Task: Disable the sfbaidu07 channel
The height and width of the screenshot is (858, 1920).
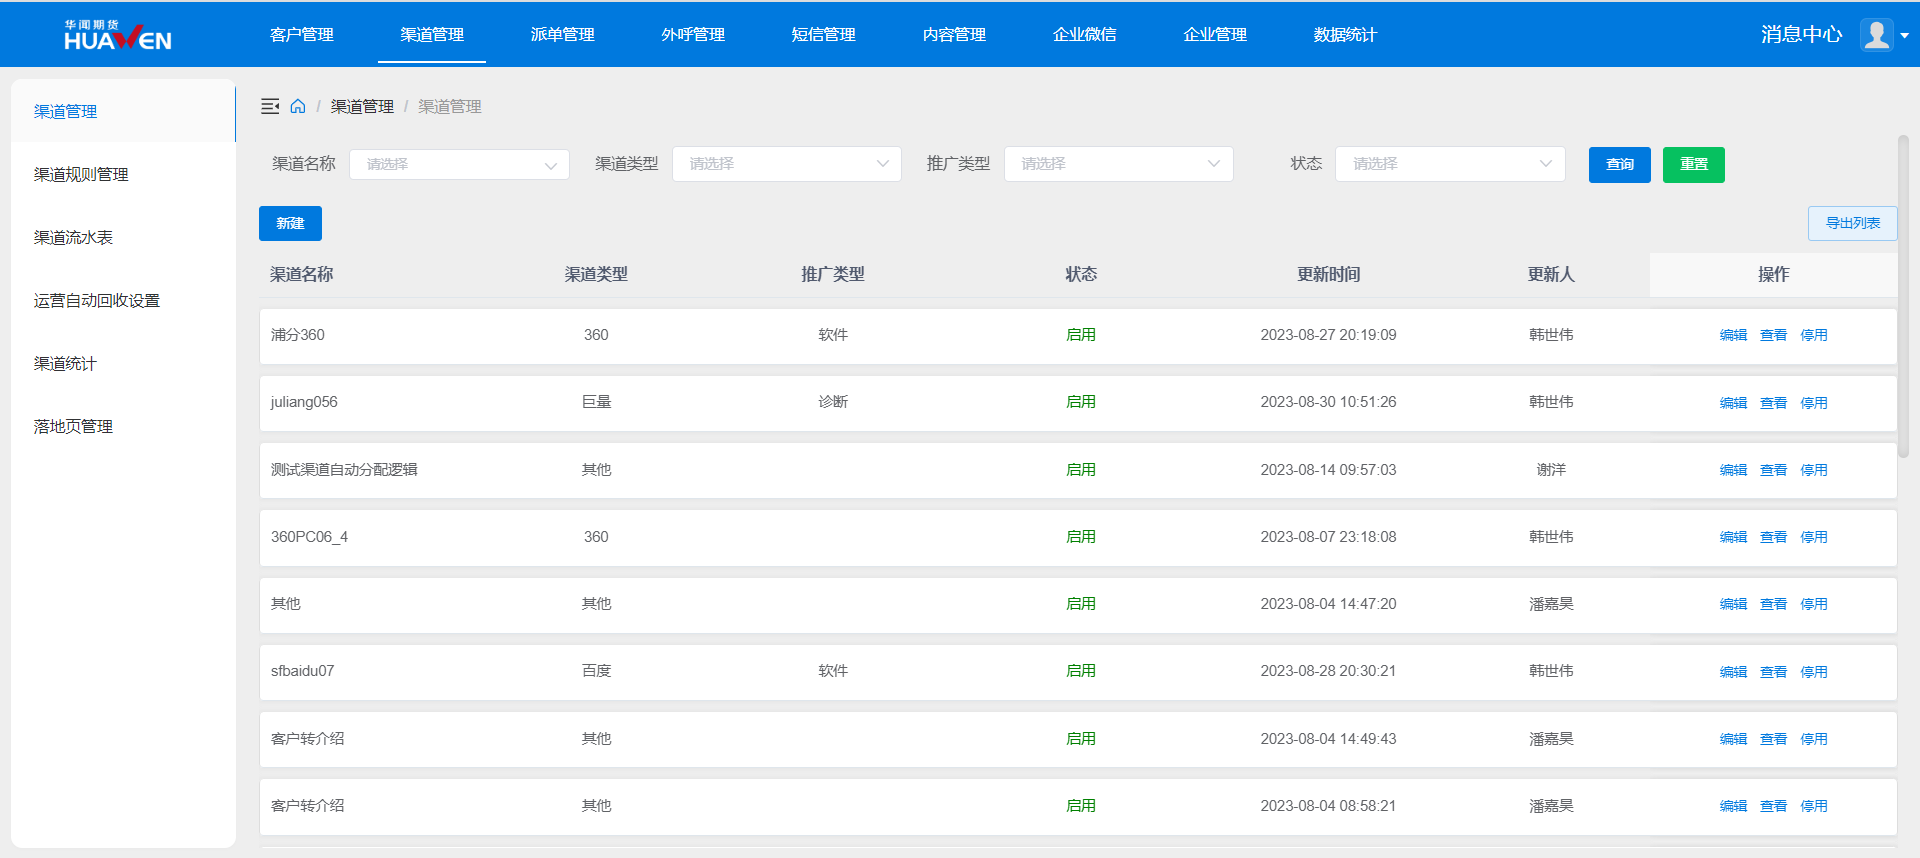Action: pyautogui.click(x=1814, y=672)
